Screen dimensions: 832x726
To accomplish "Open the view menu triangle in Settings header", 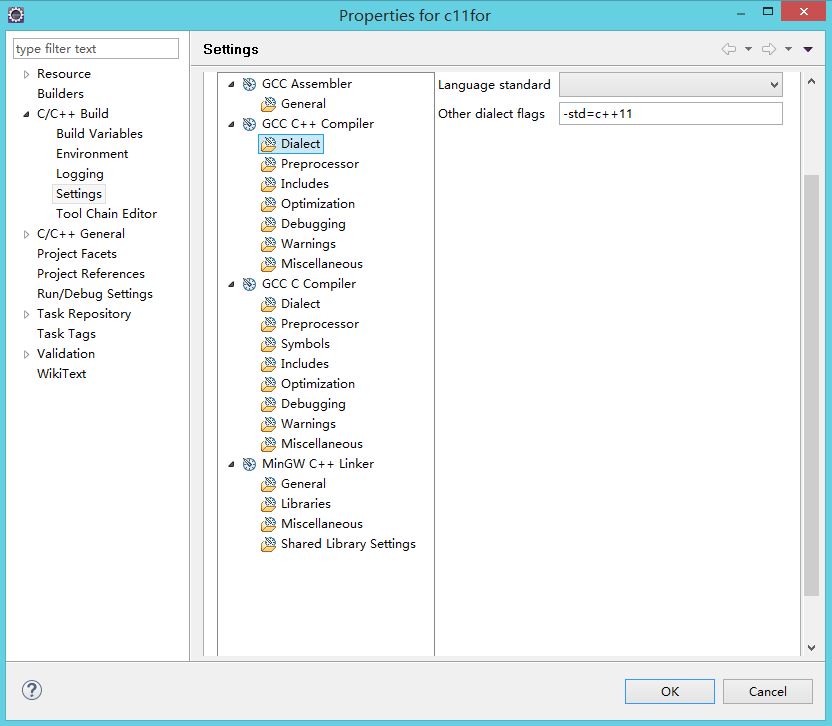I will tap(808, 49).
